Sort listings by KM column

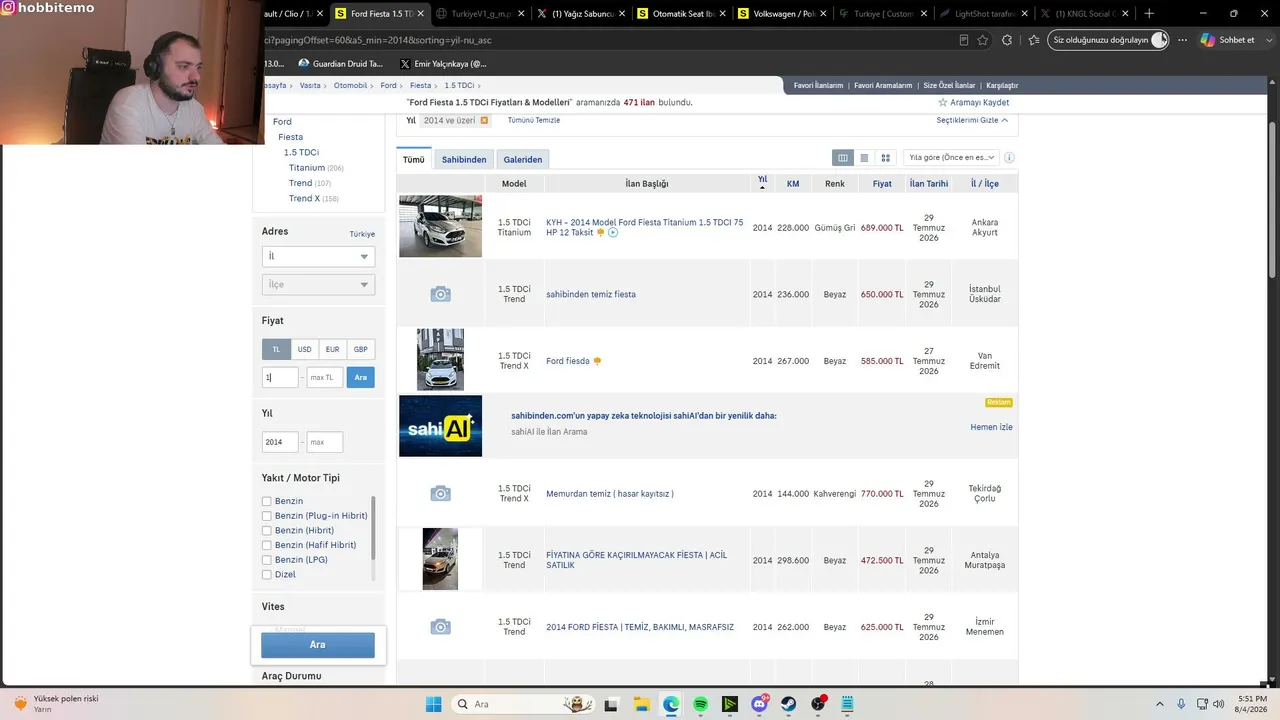(793, 184)
